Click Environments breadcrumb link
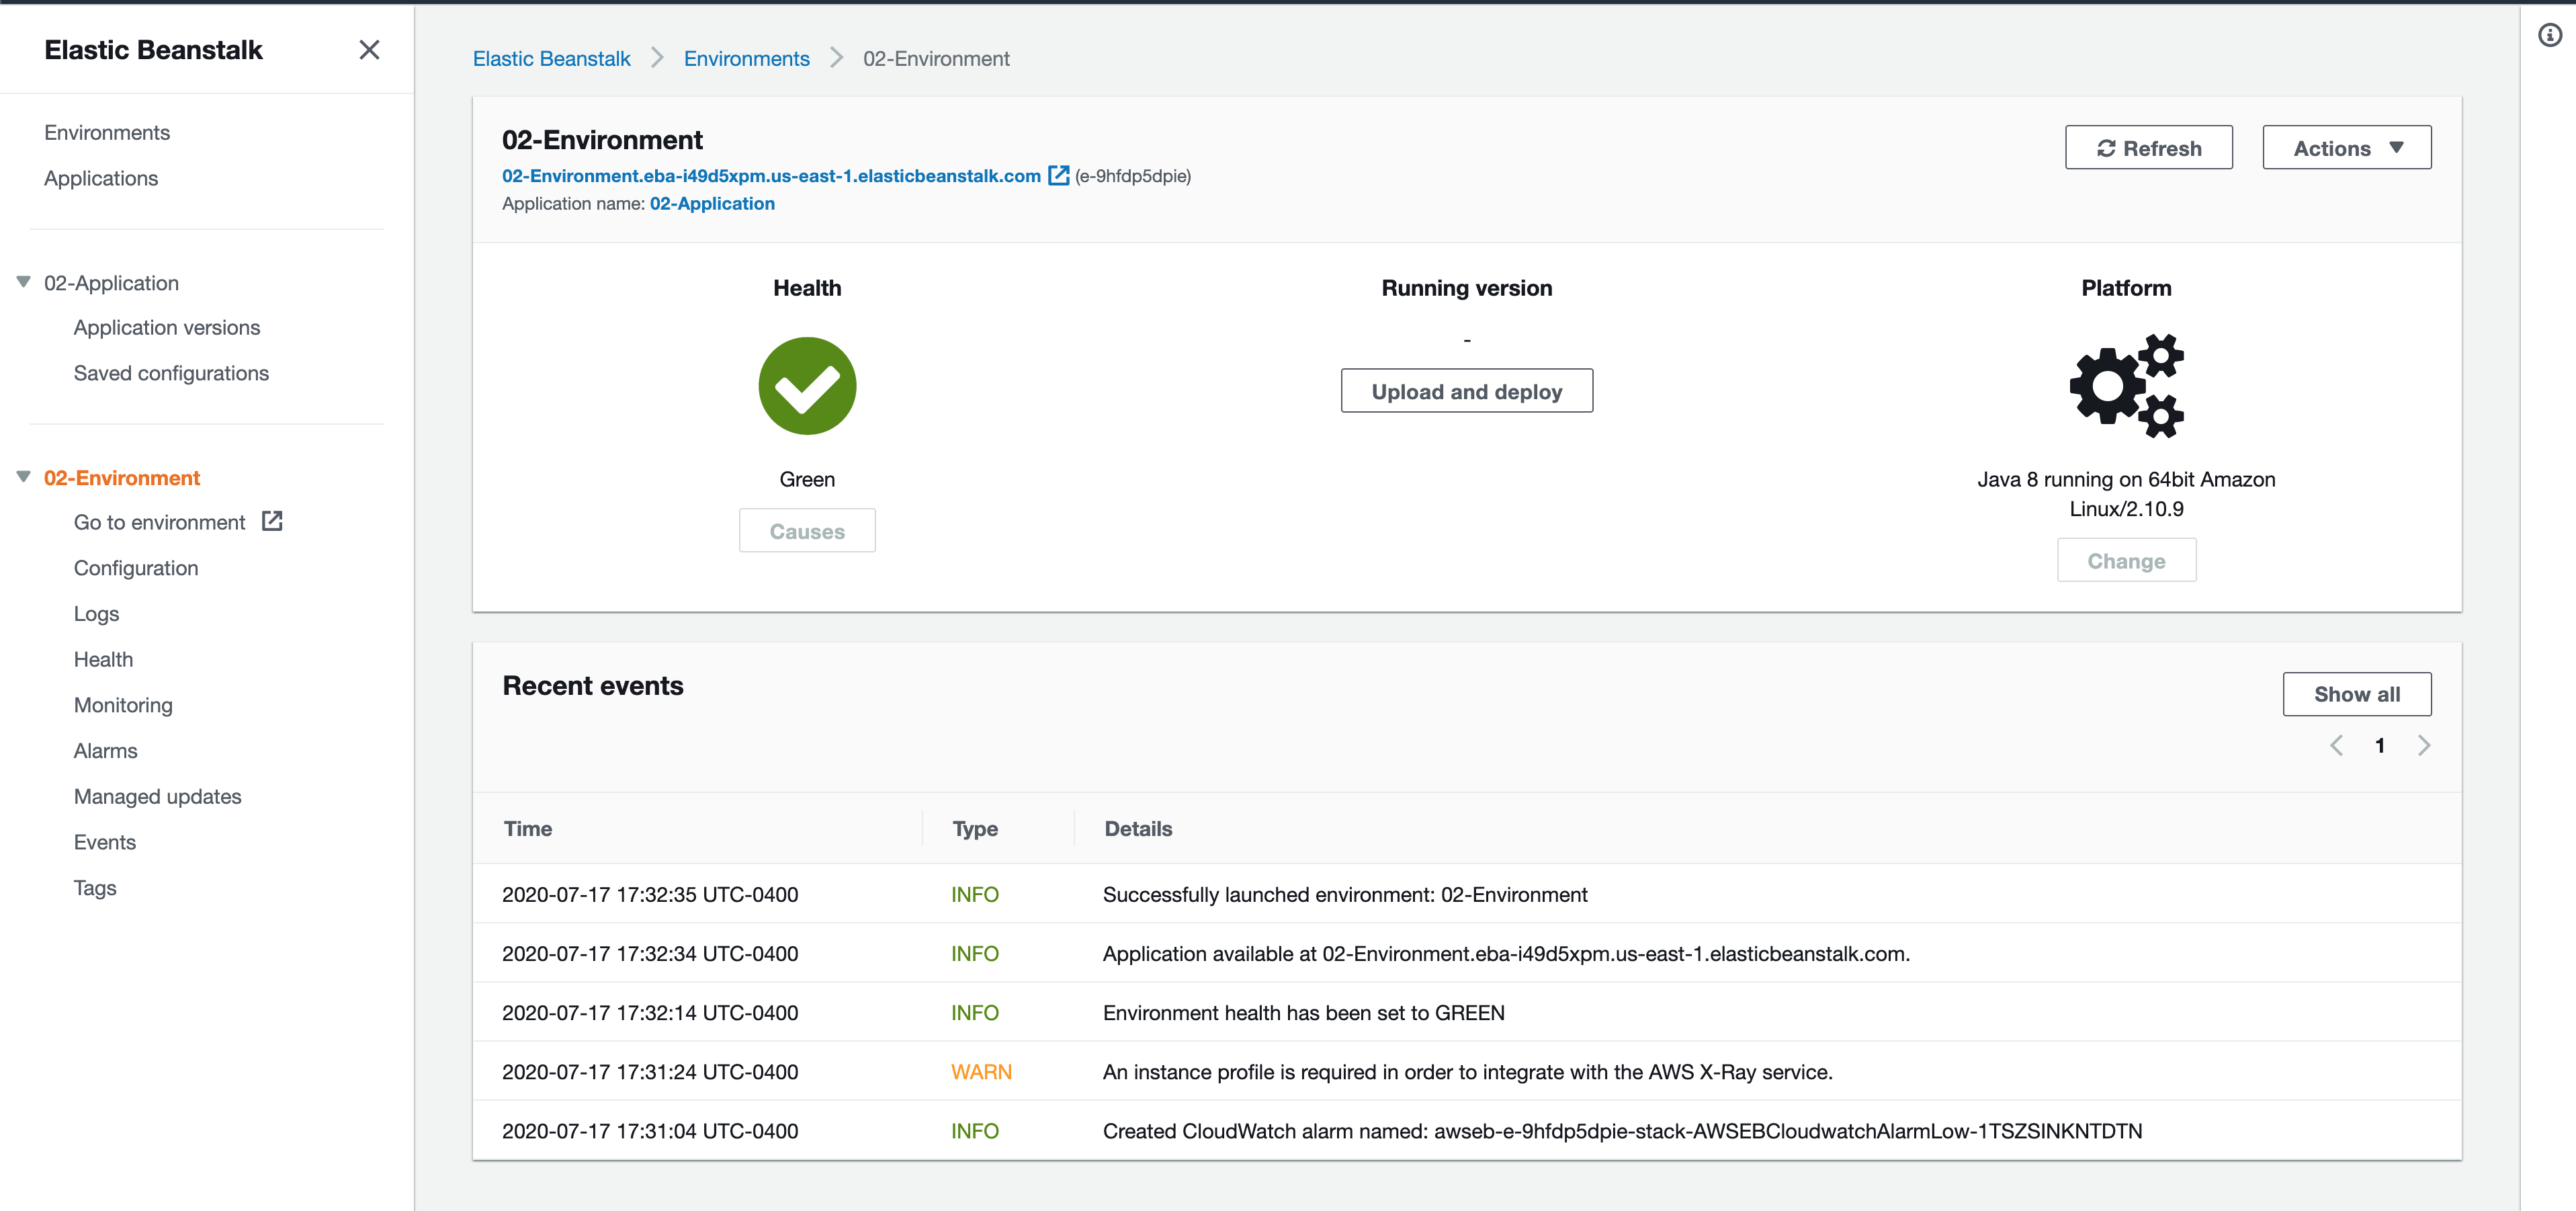The image size is (2576, 1211). coord(746,59)
